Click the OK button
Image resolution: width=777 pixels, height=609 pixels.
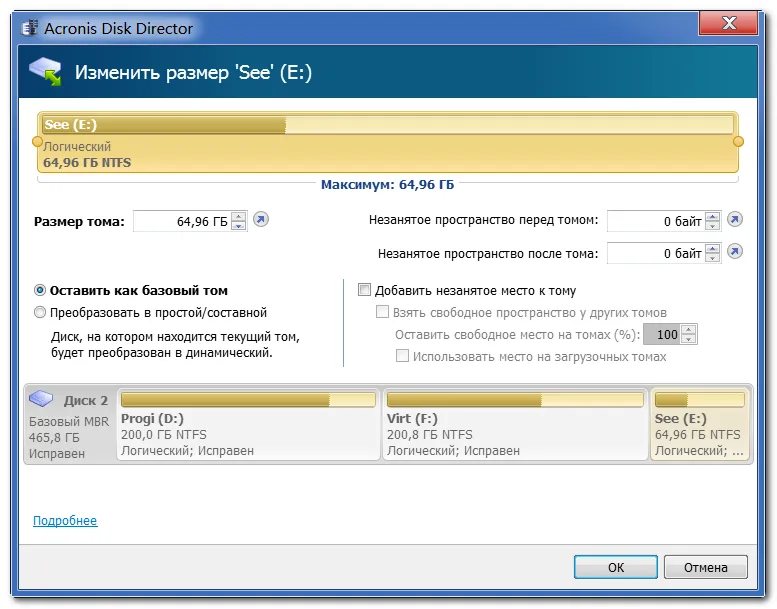pyautogui.click(x=615, y=567)
